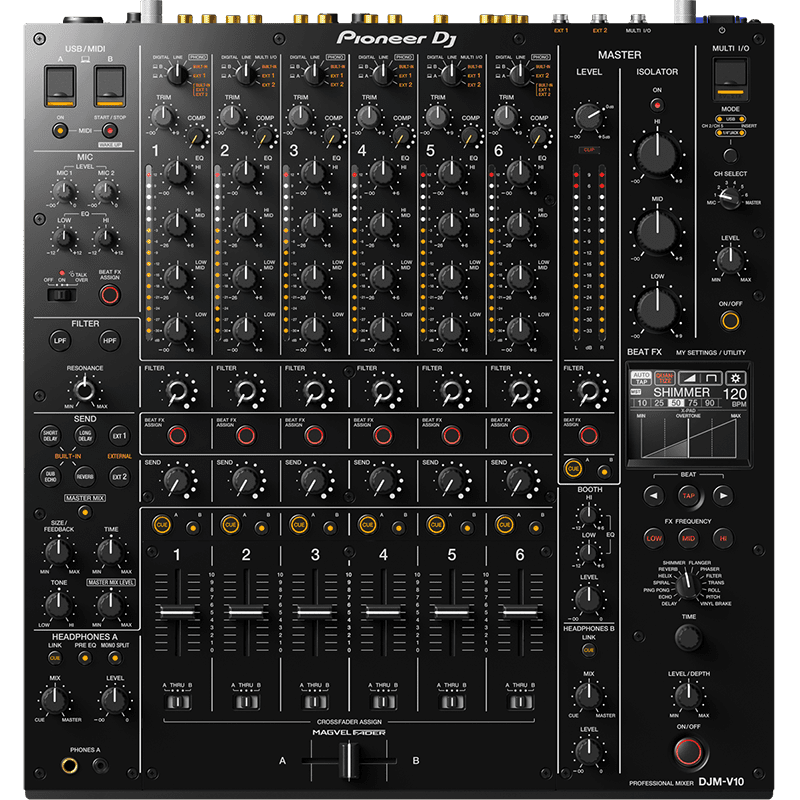Select beat value 10 on the display
The width and height of the screenshot is (800, 800).
click(642, 403)
